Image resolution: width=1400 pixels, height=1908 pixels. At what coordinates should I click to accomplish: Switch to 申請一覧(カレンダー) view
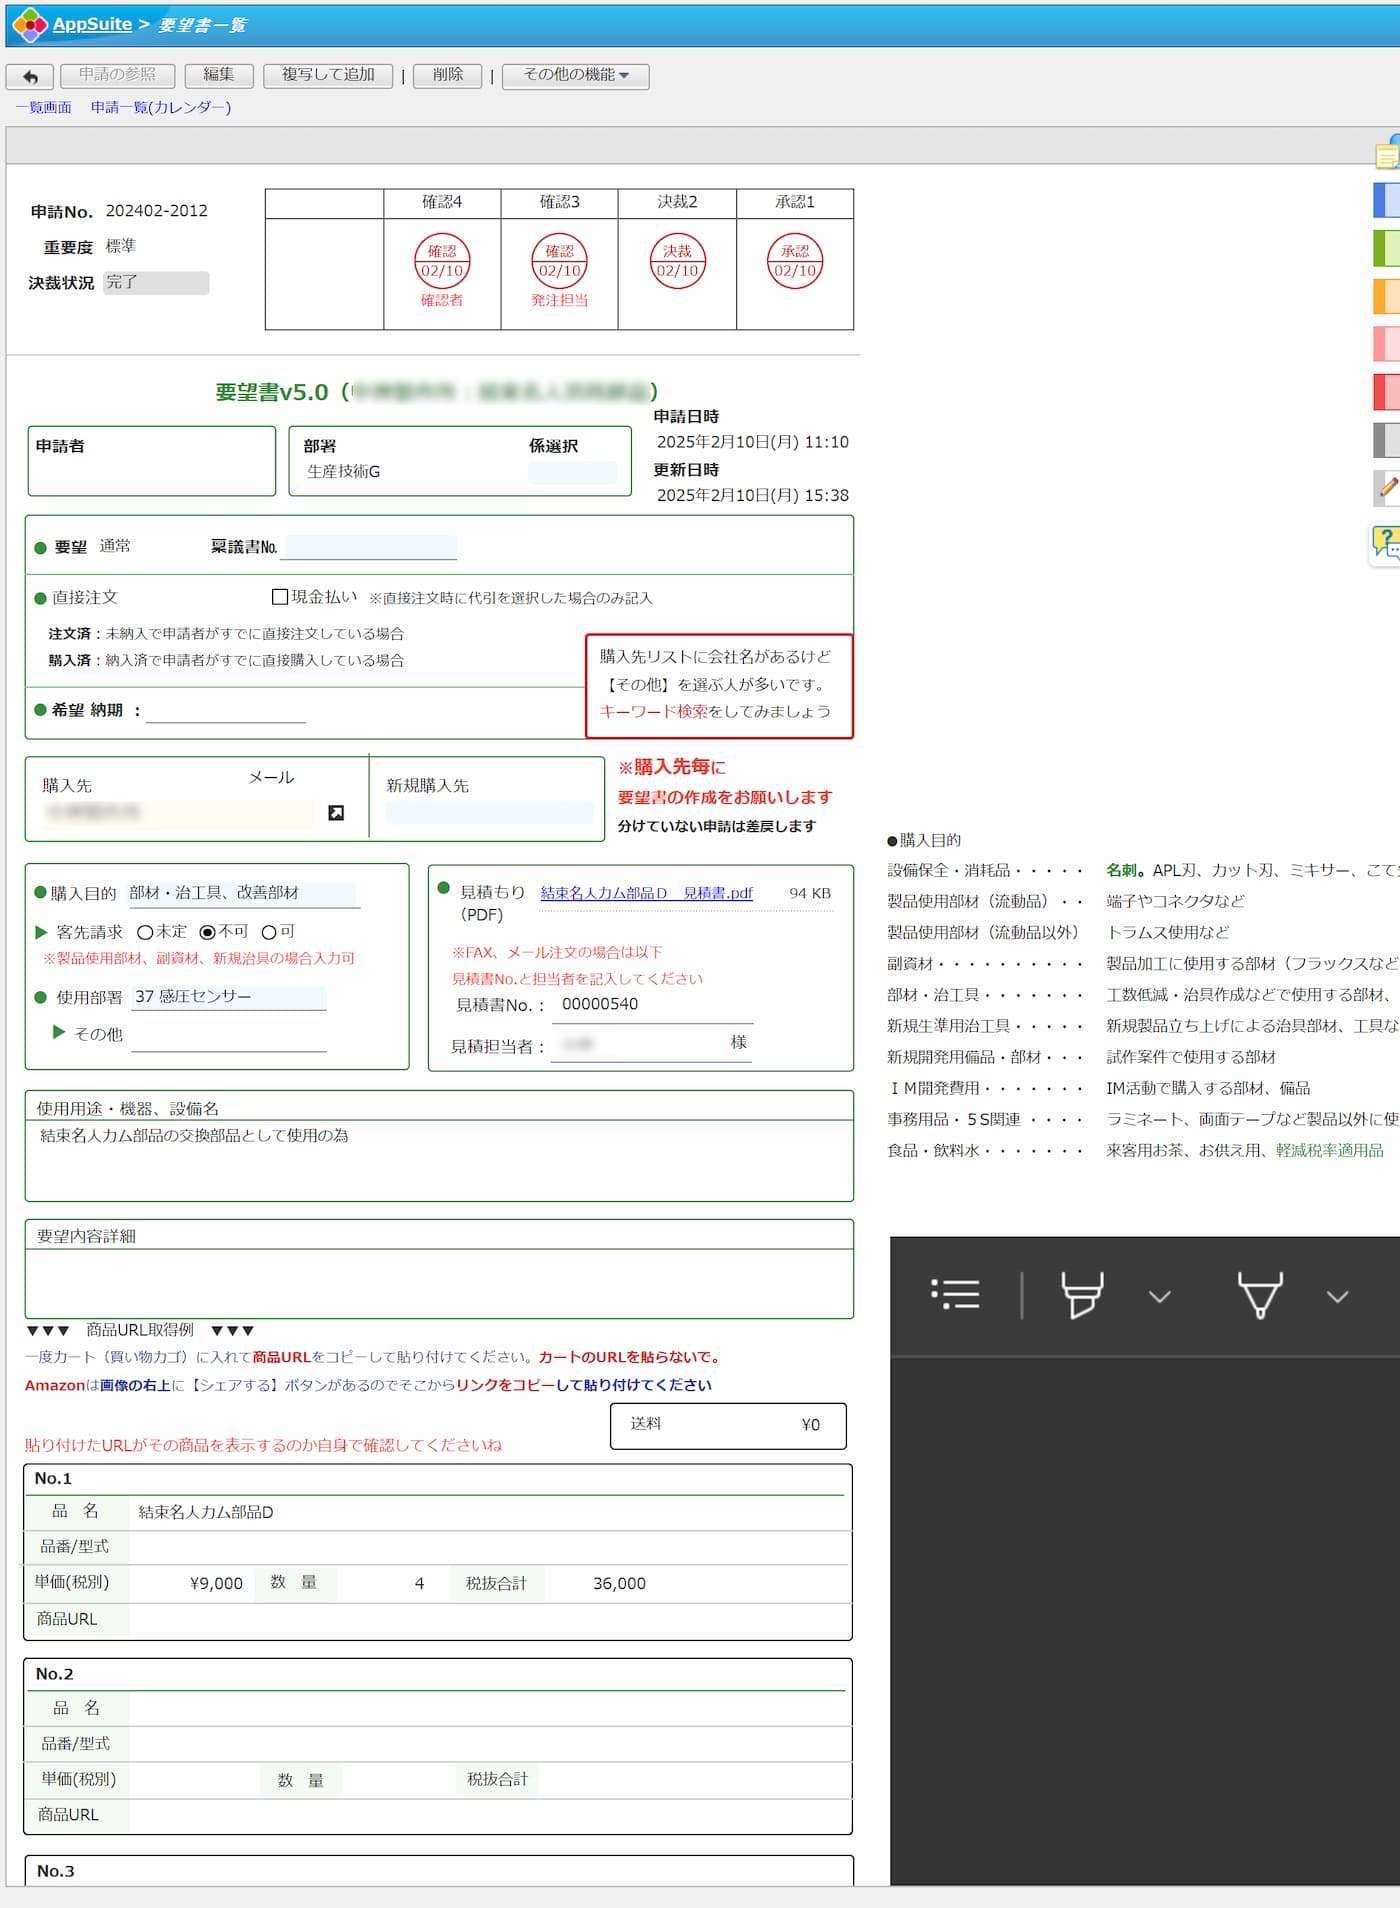point(160,107)
